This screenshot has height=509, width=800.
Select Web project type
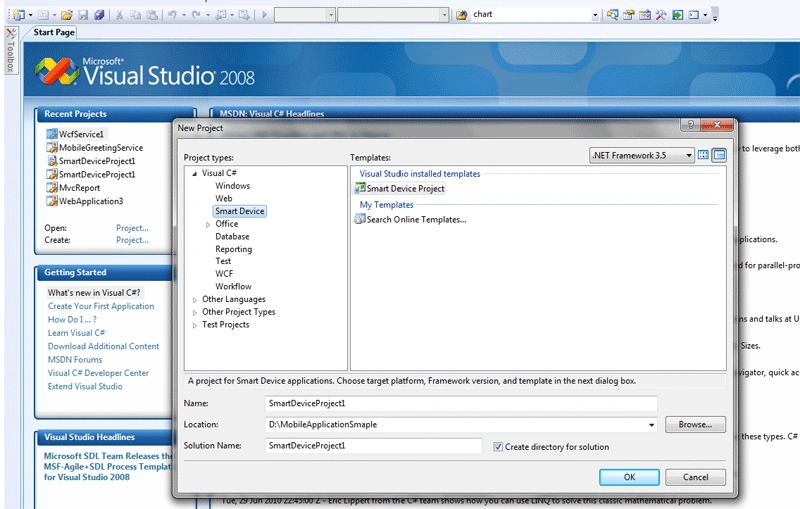tap(223, 199)
